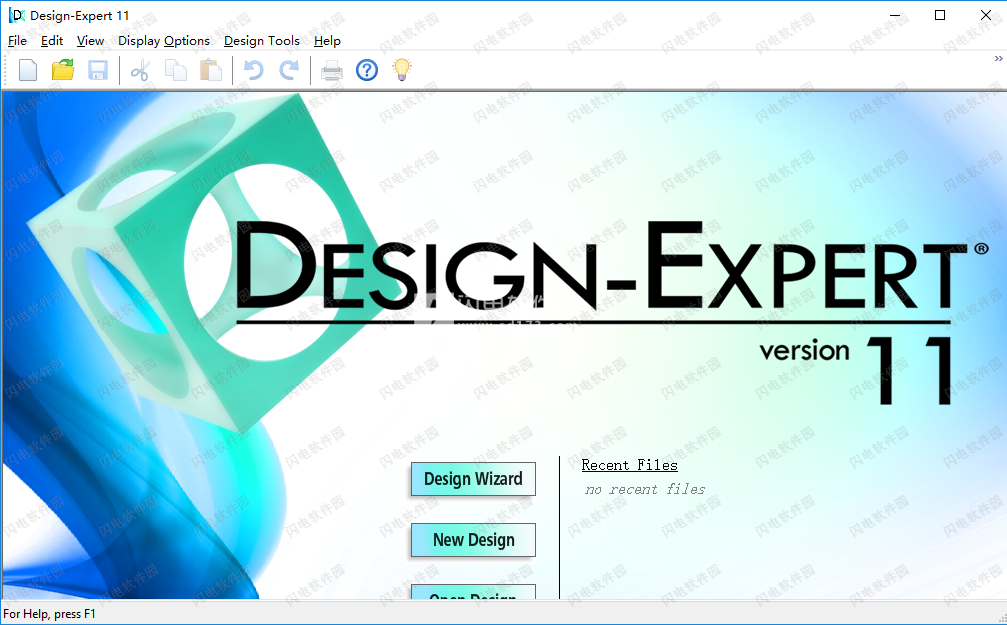
Task: Open the Display Options menu
Action: point(164,41)
